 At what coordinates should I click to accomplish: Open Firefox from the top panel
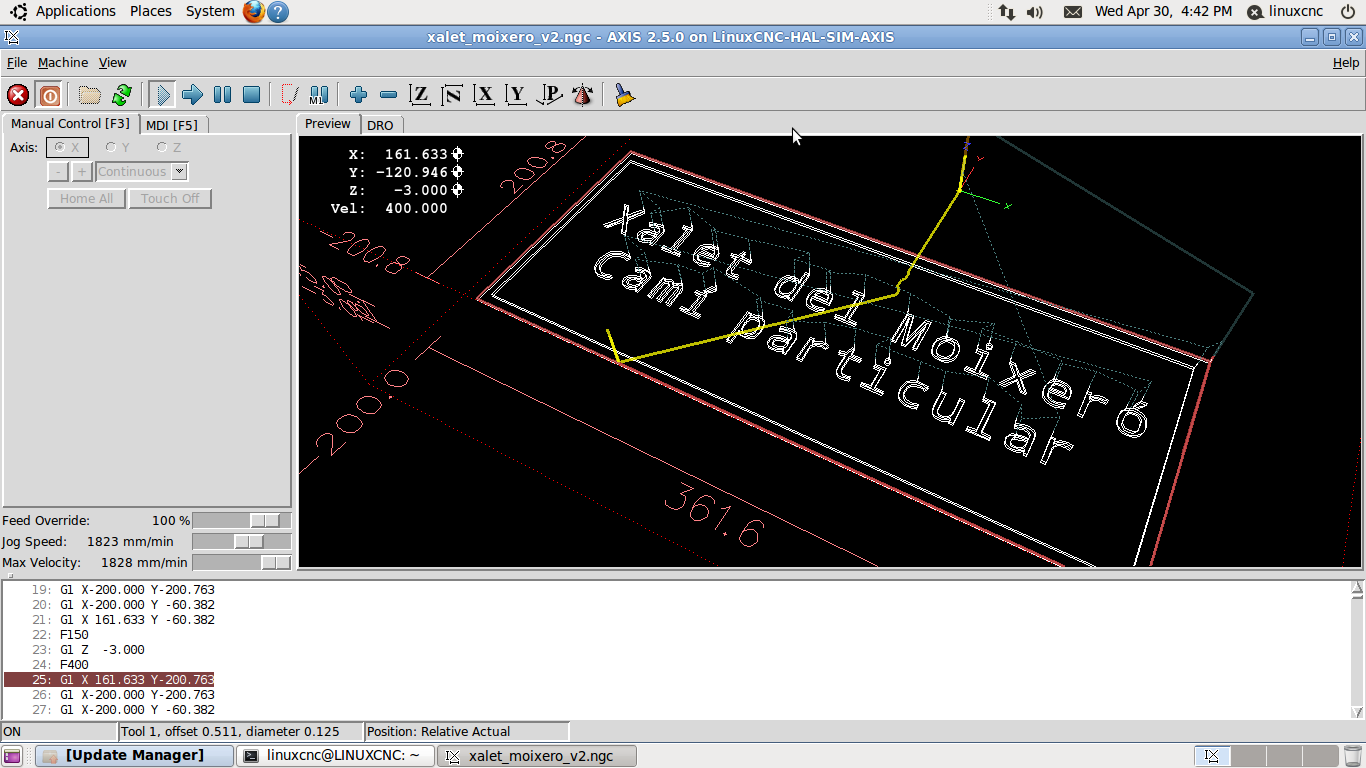tap(254, 12)
